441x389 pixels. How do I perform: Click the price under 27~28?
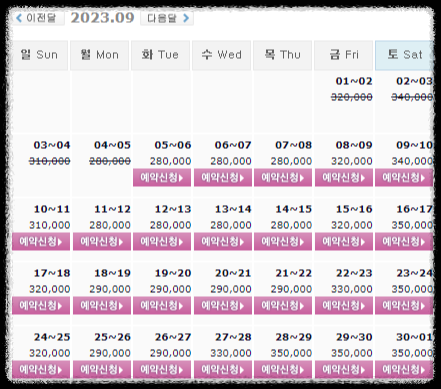(x=231, y=353)
